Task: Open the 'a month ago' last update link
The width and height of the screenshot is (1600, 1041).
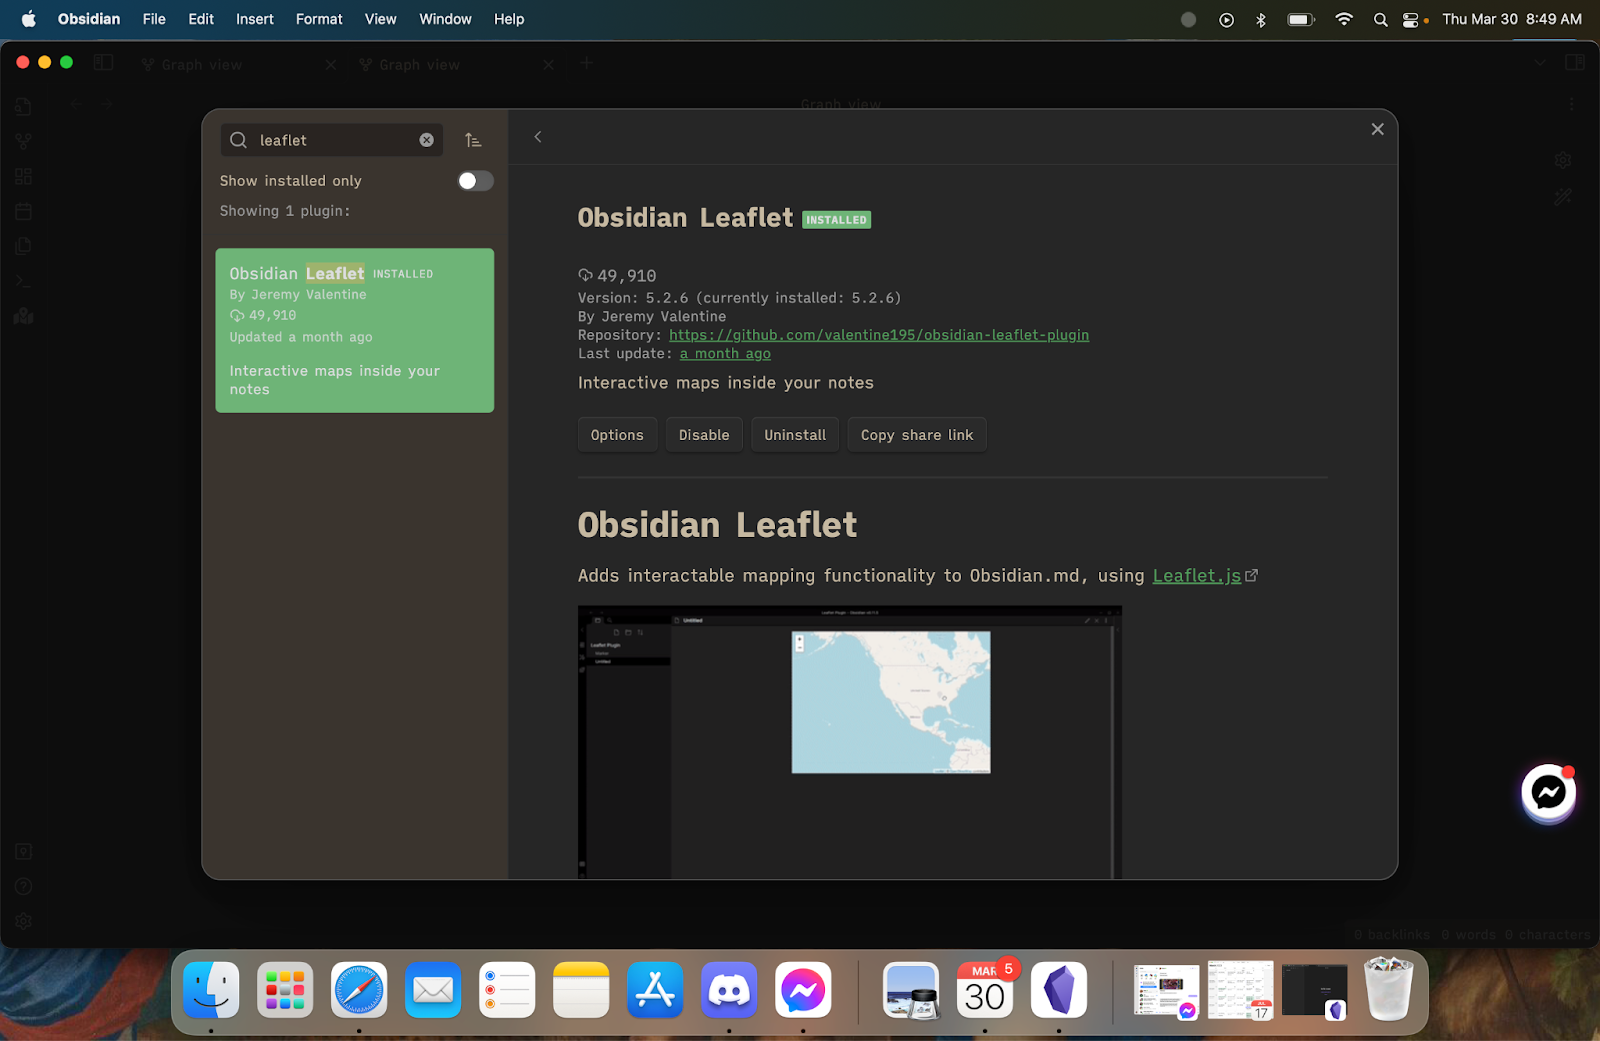Action: [x=725, y=354]
